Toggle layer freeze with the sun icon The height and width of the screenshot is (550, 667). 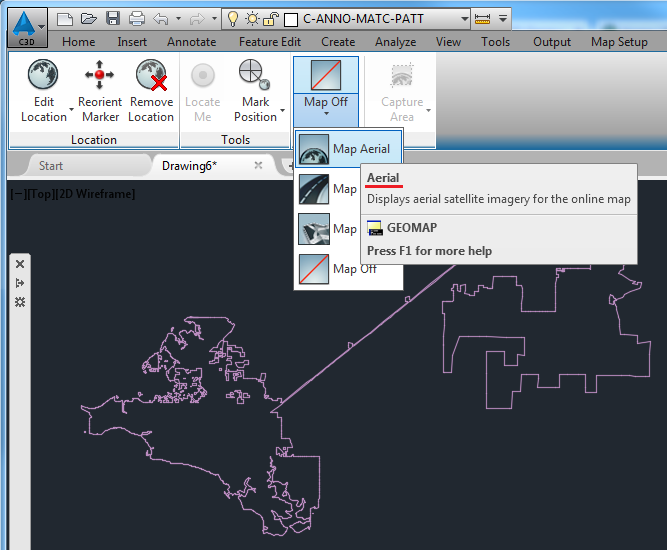pos(252,19)
